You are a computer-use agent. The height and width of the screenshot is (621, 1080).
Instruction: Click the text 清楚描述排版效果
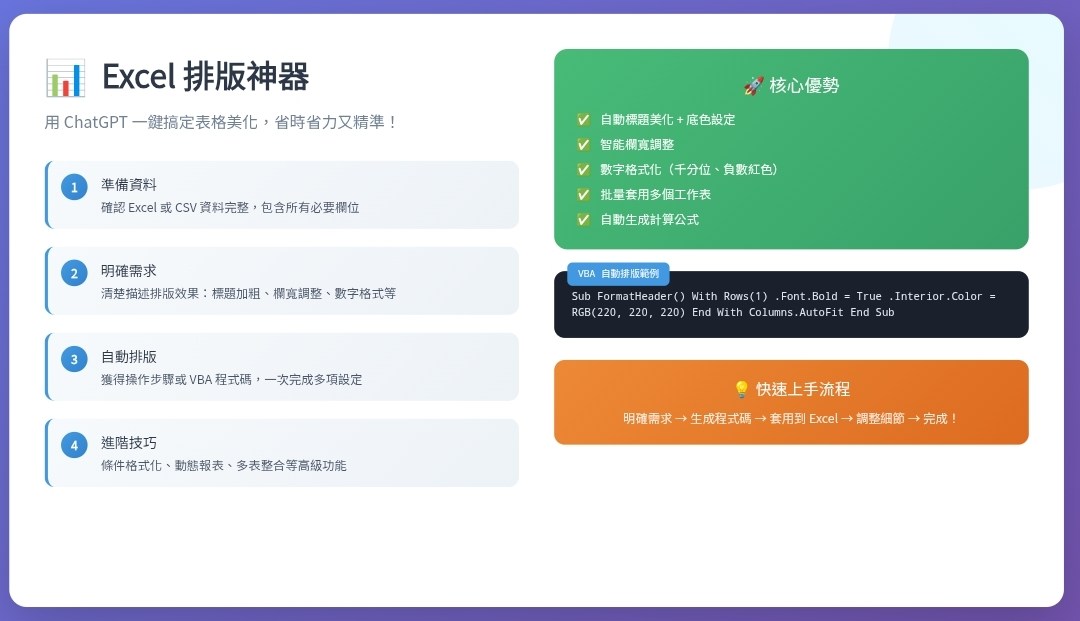pyautogui.click(x=249, y=293)
